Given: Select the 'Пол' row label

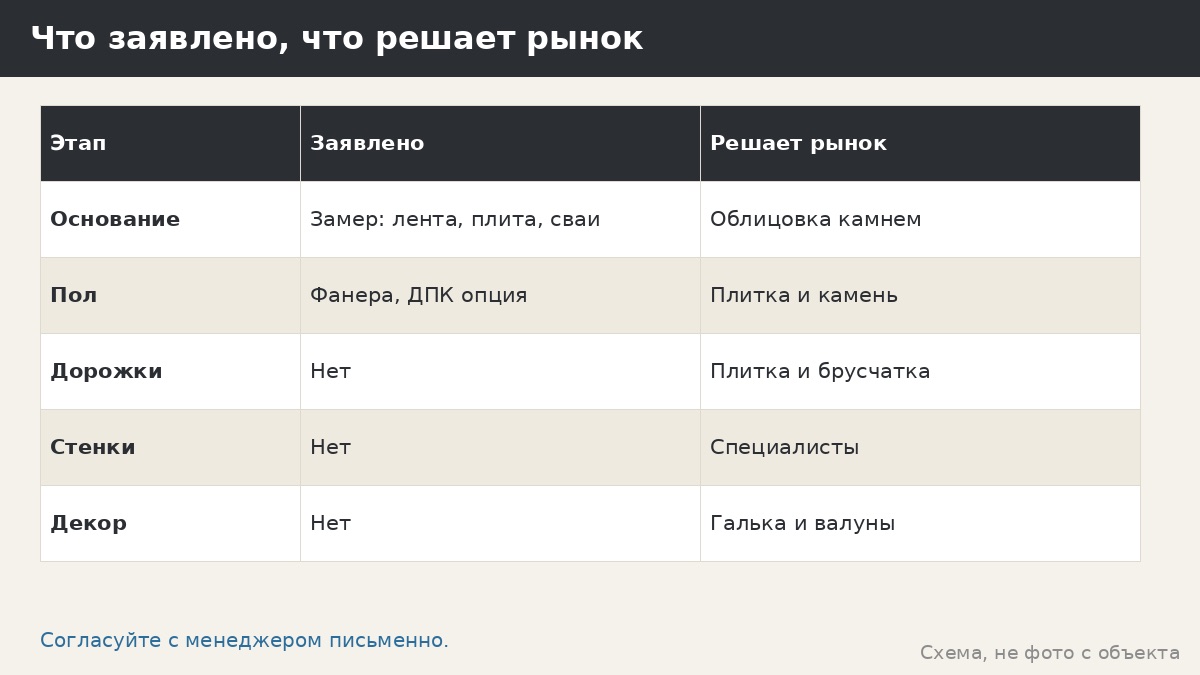Looking at the screenshot, I should coord(170,295).
